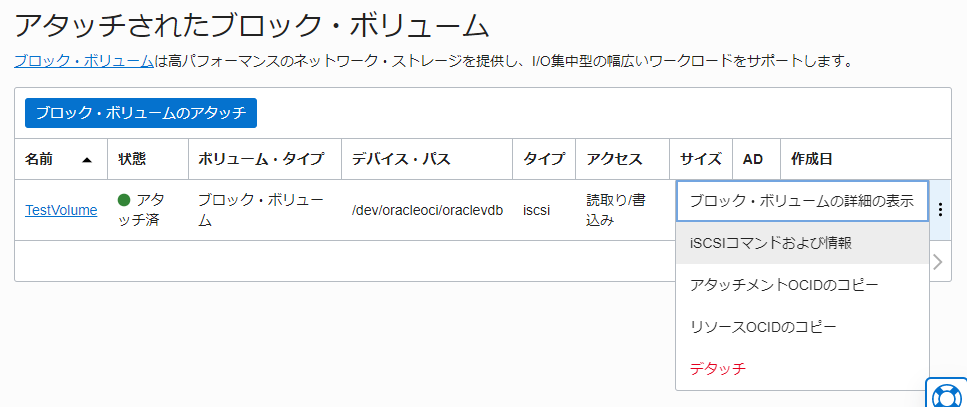Click the /dev/oracleoci/oraclevdb device path cell
967x407 pixels.
[427, 210]
